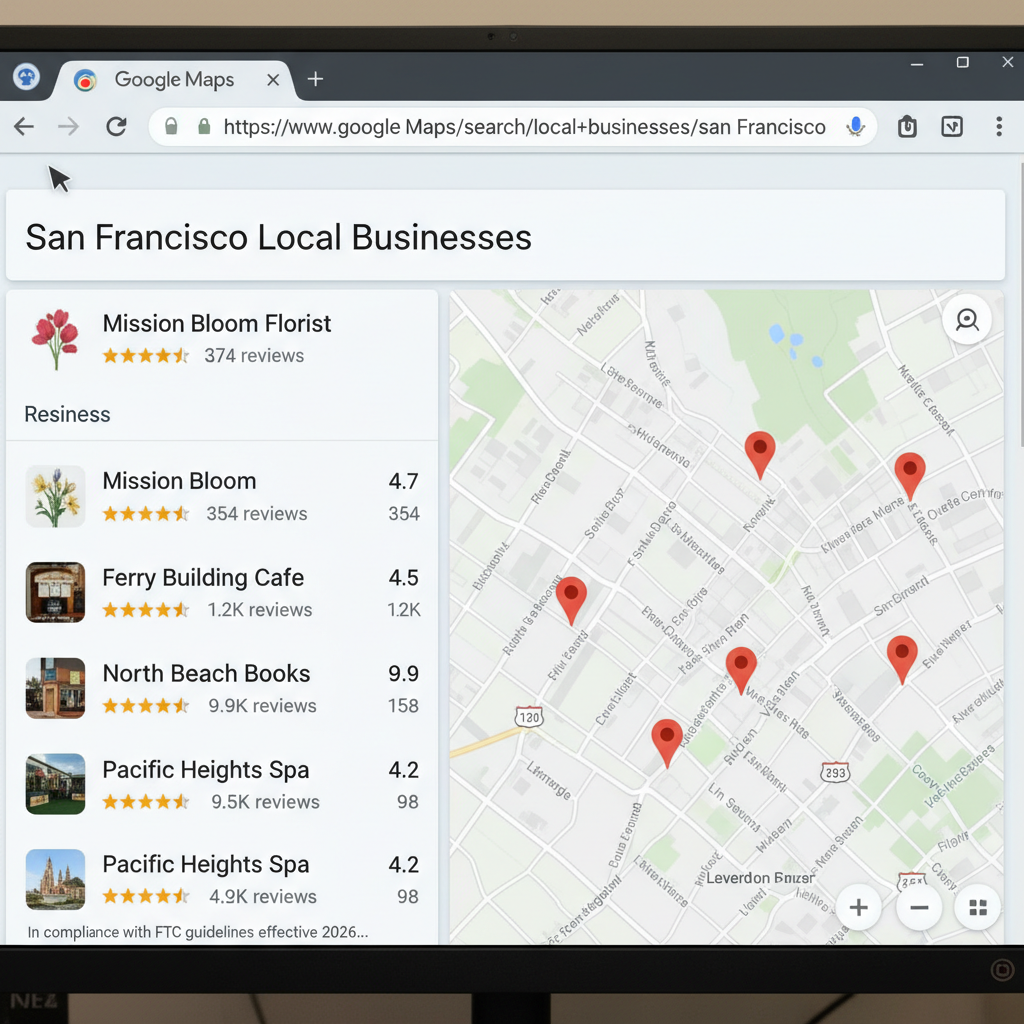Open the Ferry Building Cafe listing
The width and height of the screenshot is (1024, 1024).
pyautogui.click(x=222, y=592)
